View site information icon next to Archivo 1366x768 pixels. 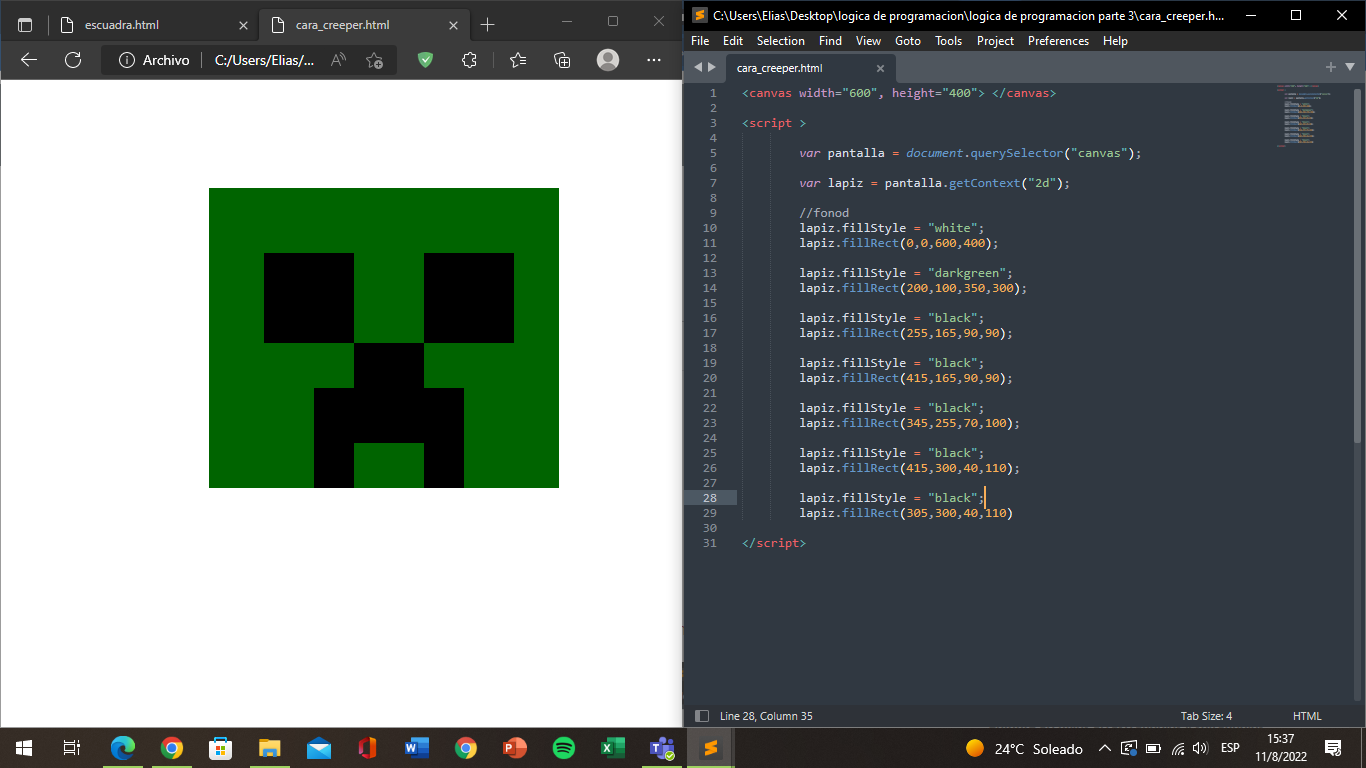(127, 60)
